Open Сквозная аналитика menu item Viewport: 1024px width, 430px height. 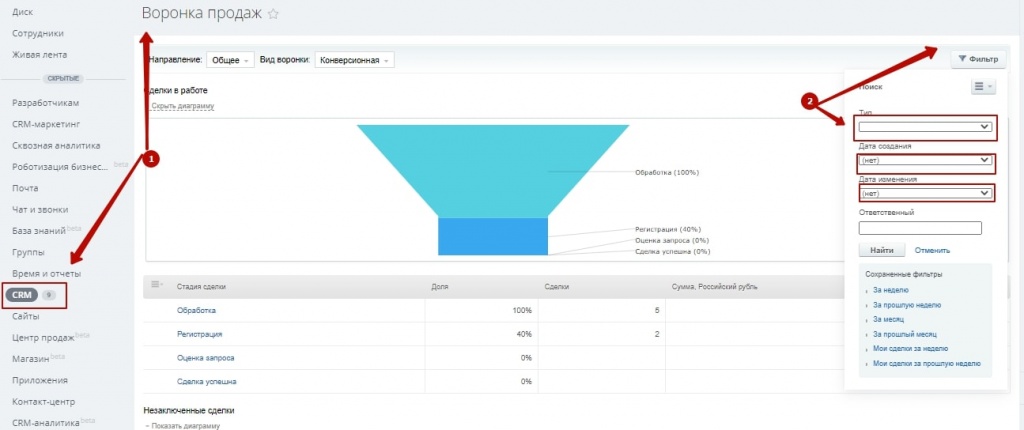(x=56, y=145)
